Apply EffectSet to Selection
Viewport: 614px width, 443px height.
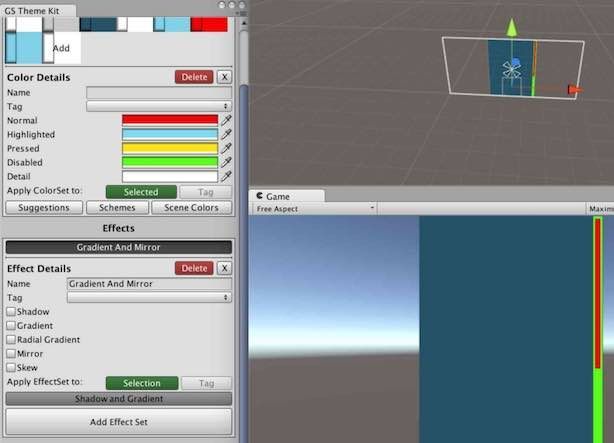coord(142,383)
